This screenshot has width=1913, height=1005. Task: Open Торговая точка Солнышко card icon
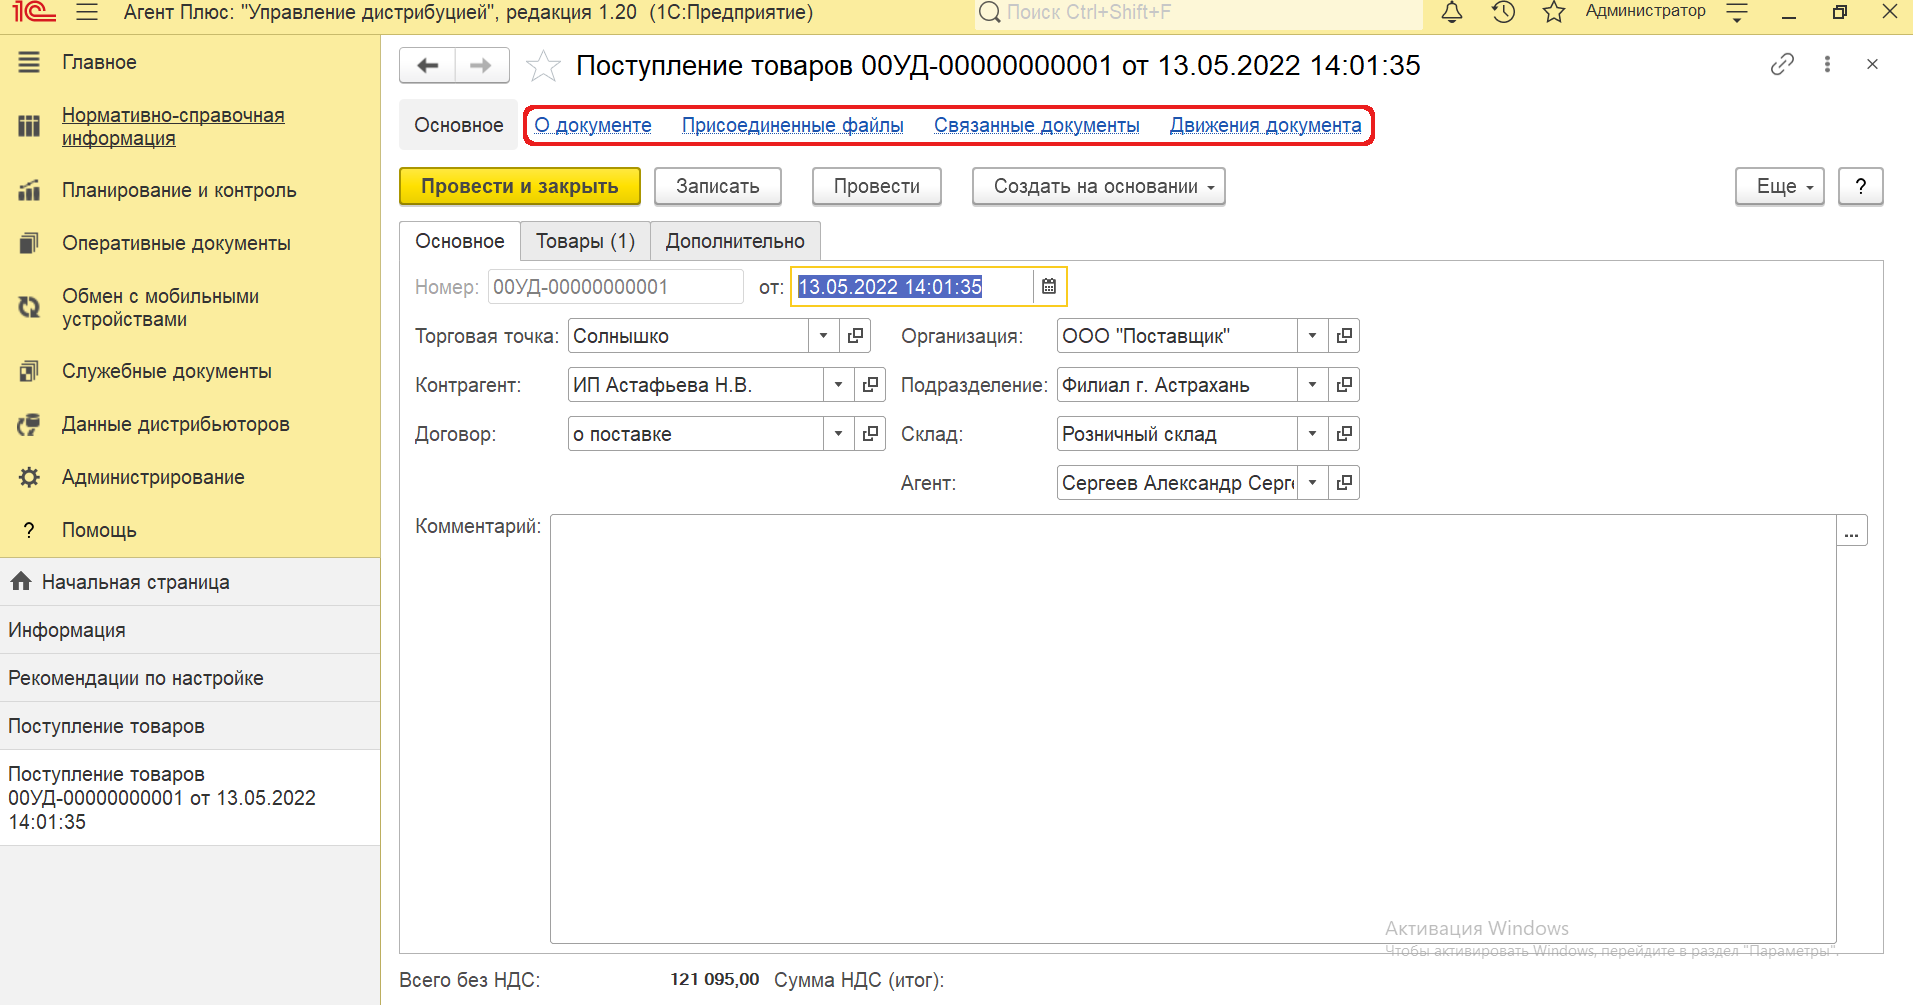point(855,336)
